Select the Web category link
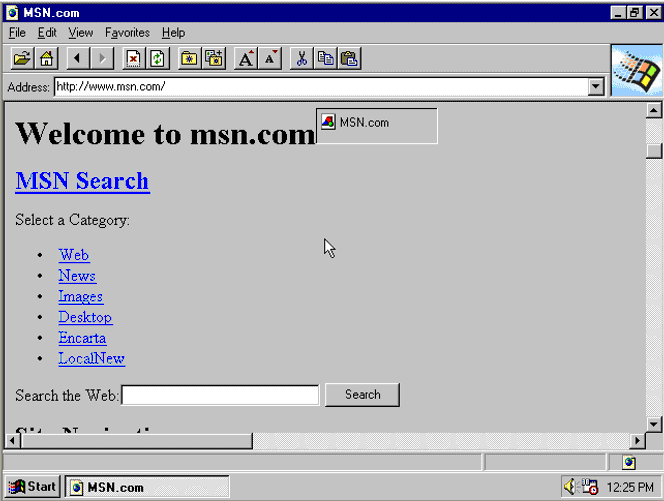 click(x=74, y=255)
